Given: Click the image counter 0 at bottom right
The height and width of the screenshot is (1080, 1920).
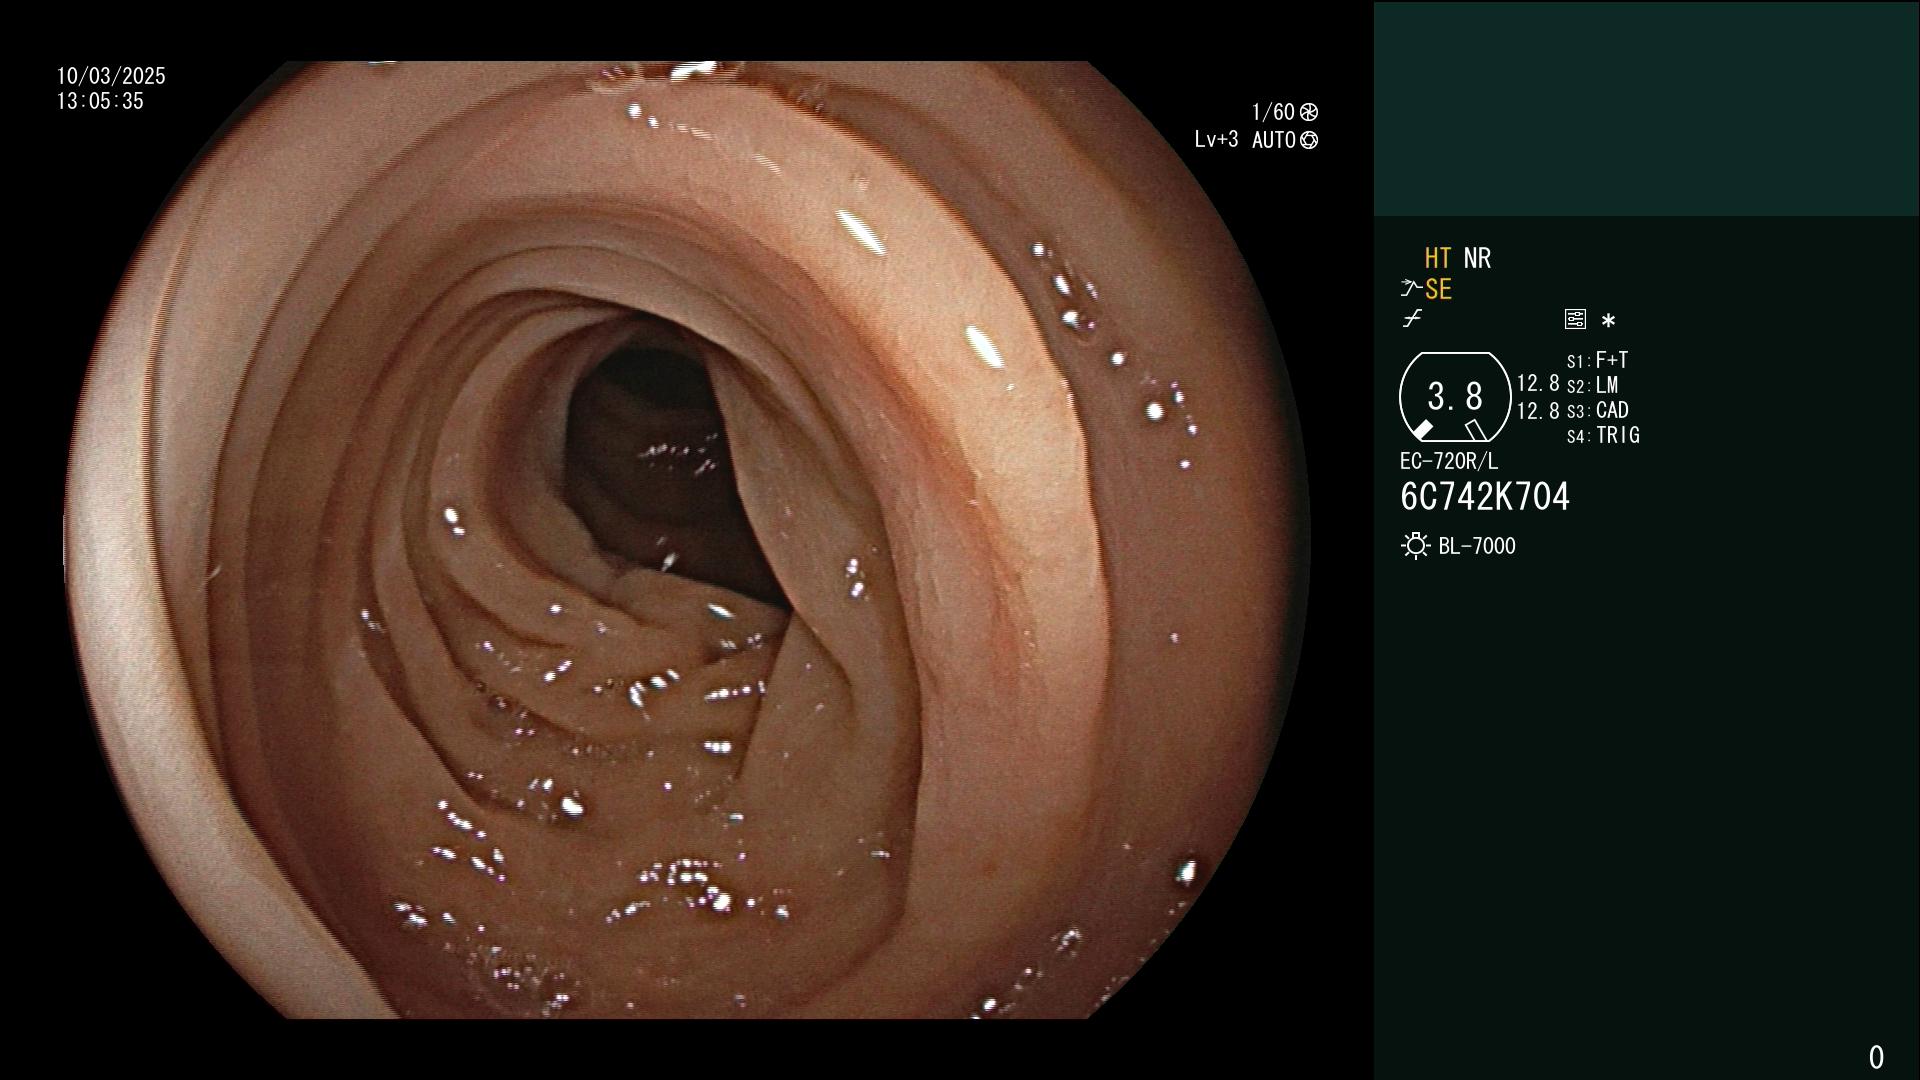Looking at the screenshot, I should [1876, 1057].
